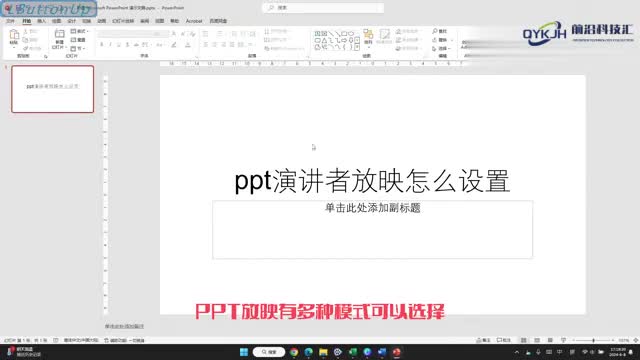The image size is (640, 360).
Task: Switch to the 开始 (Home) ribbon tab
Action: click(x=27, y=21)
